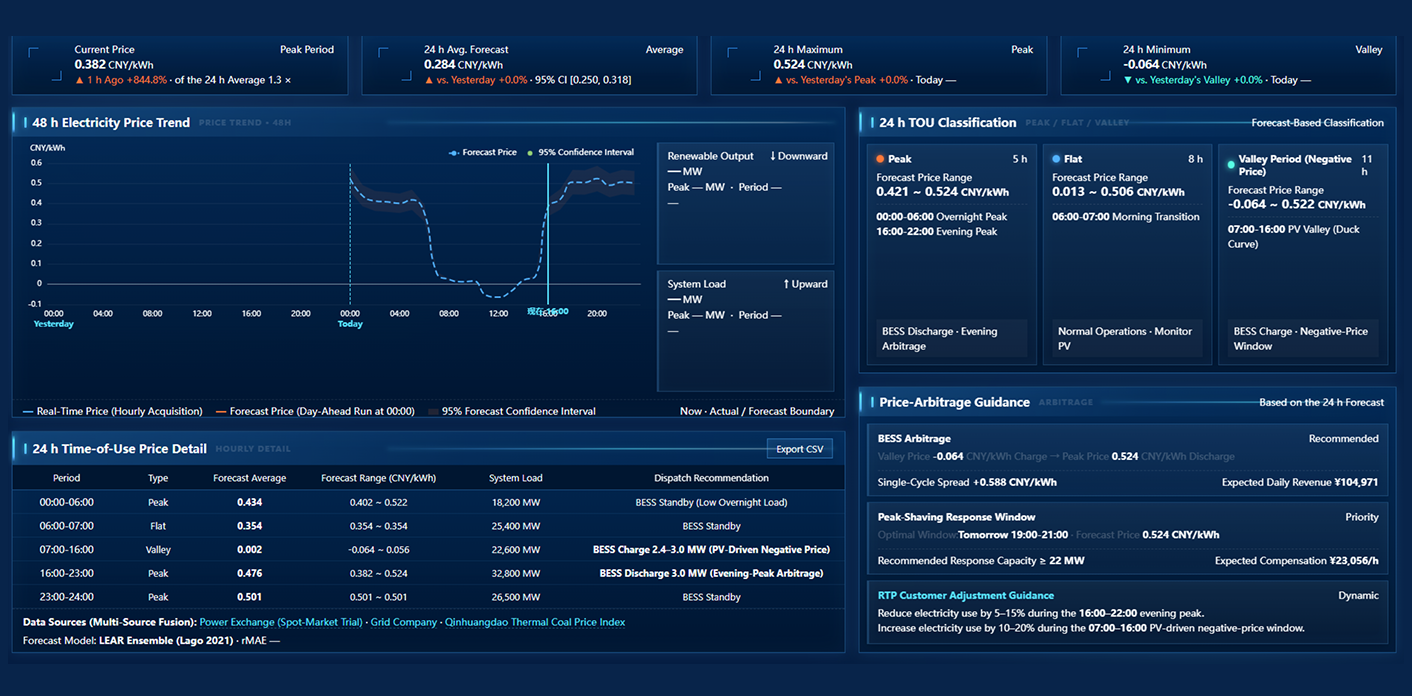This screenshot has height=696, width=1412.
Task: Click BESS Discharge 3.0 MW recommendation text
Action: (711, 573)
